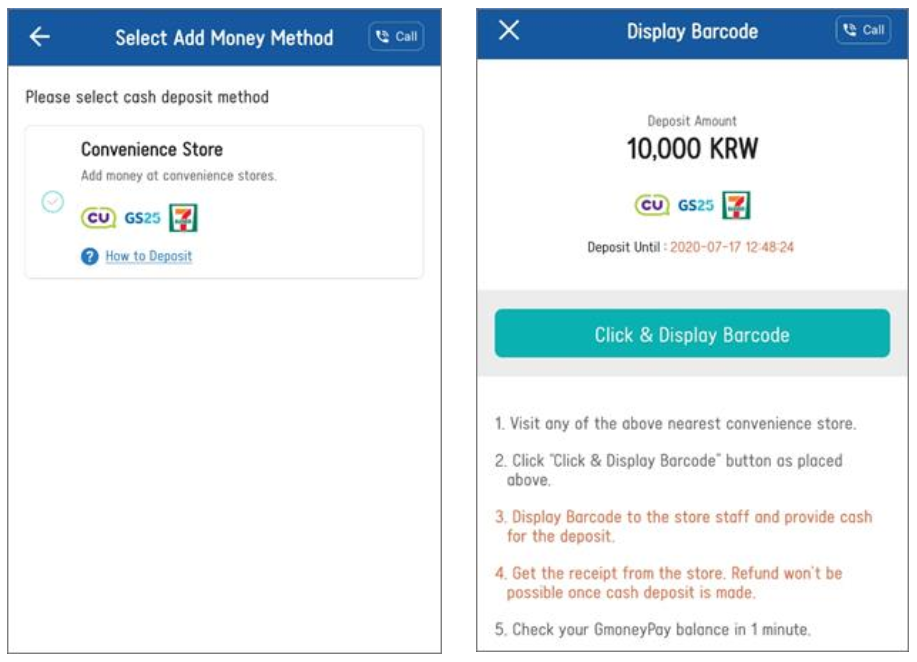Viewport: 917px width, 662px height.
Task: Click the Display Barcode header title
Action: tap(692, 31)
